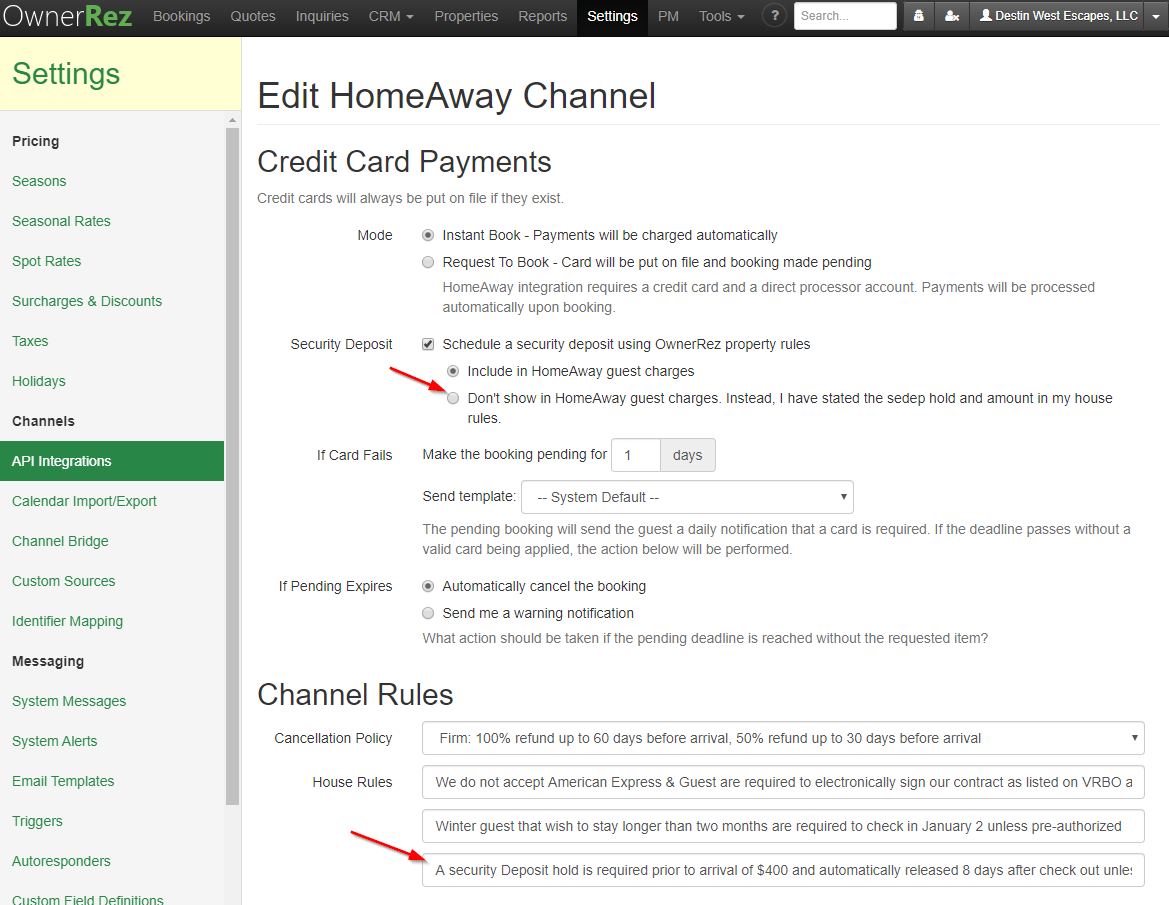1169x905 pixels.
Task: Select Don't show in HomeAway guest charges radio
Action: (x=453, y=398)
